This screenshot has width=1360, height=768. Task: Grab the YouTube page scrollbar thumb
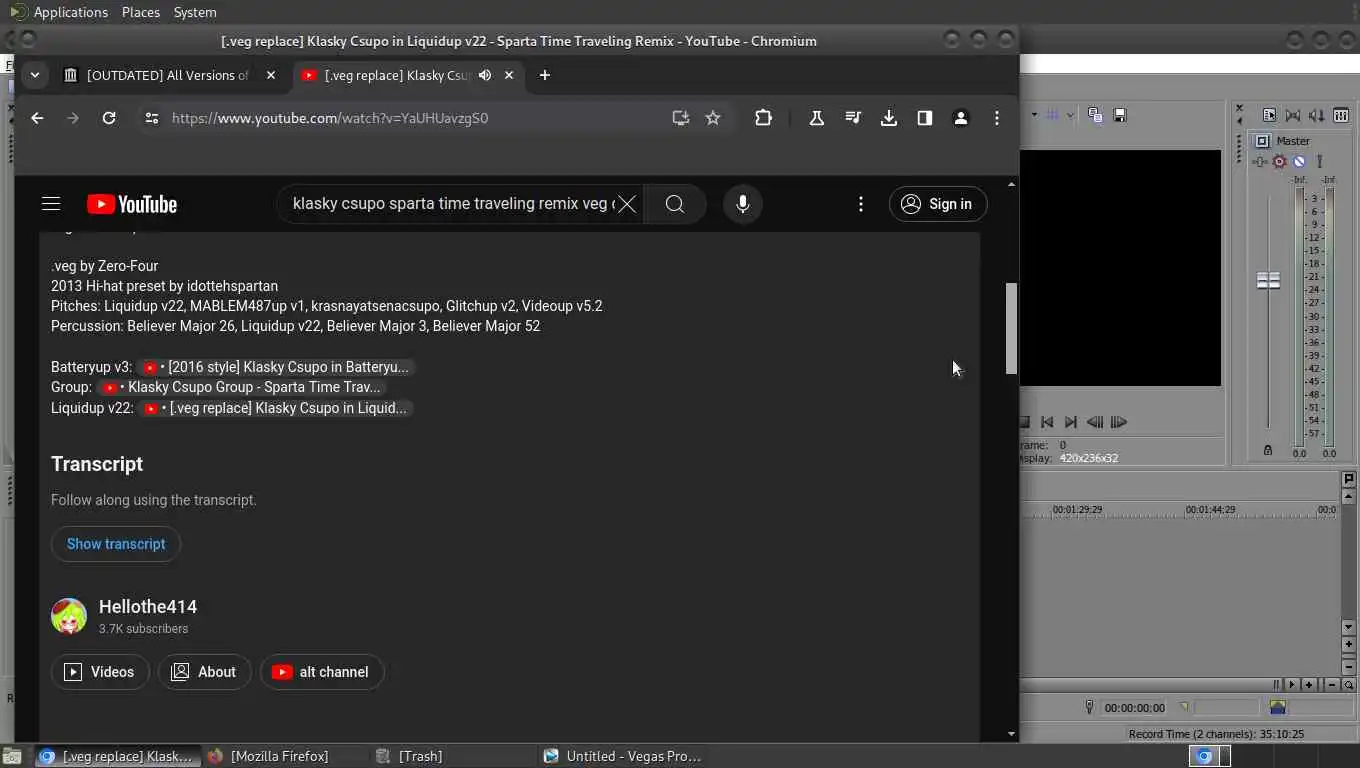1011,329
